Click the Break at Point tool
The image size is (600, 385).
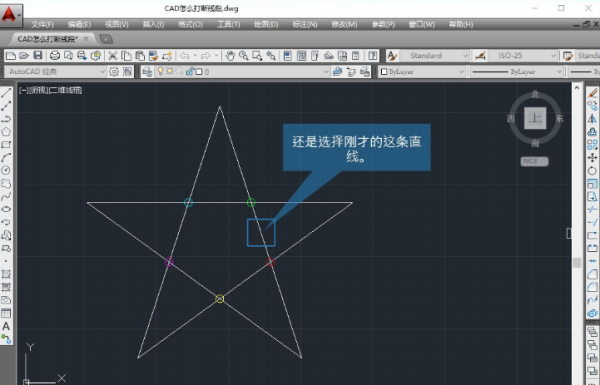(x=592, y=235)
